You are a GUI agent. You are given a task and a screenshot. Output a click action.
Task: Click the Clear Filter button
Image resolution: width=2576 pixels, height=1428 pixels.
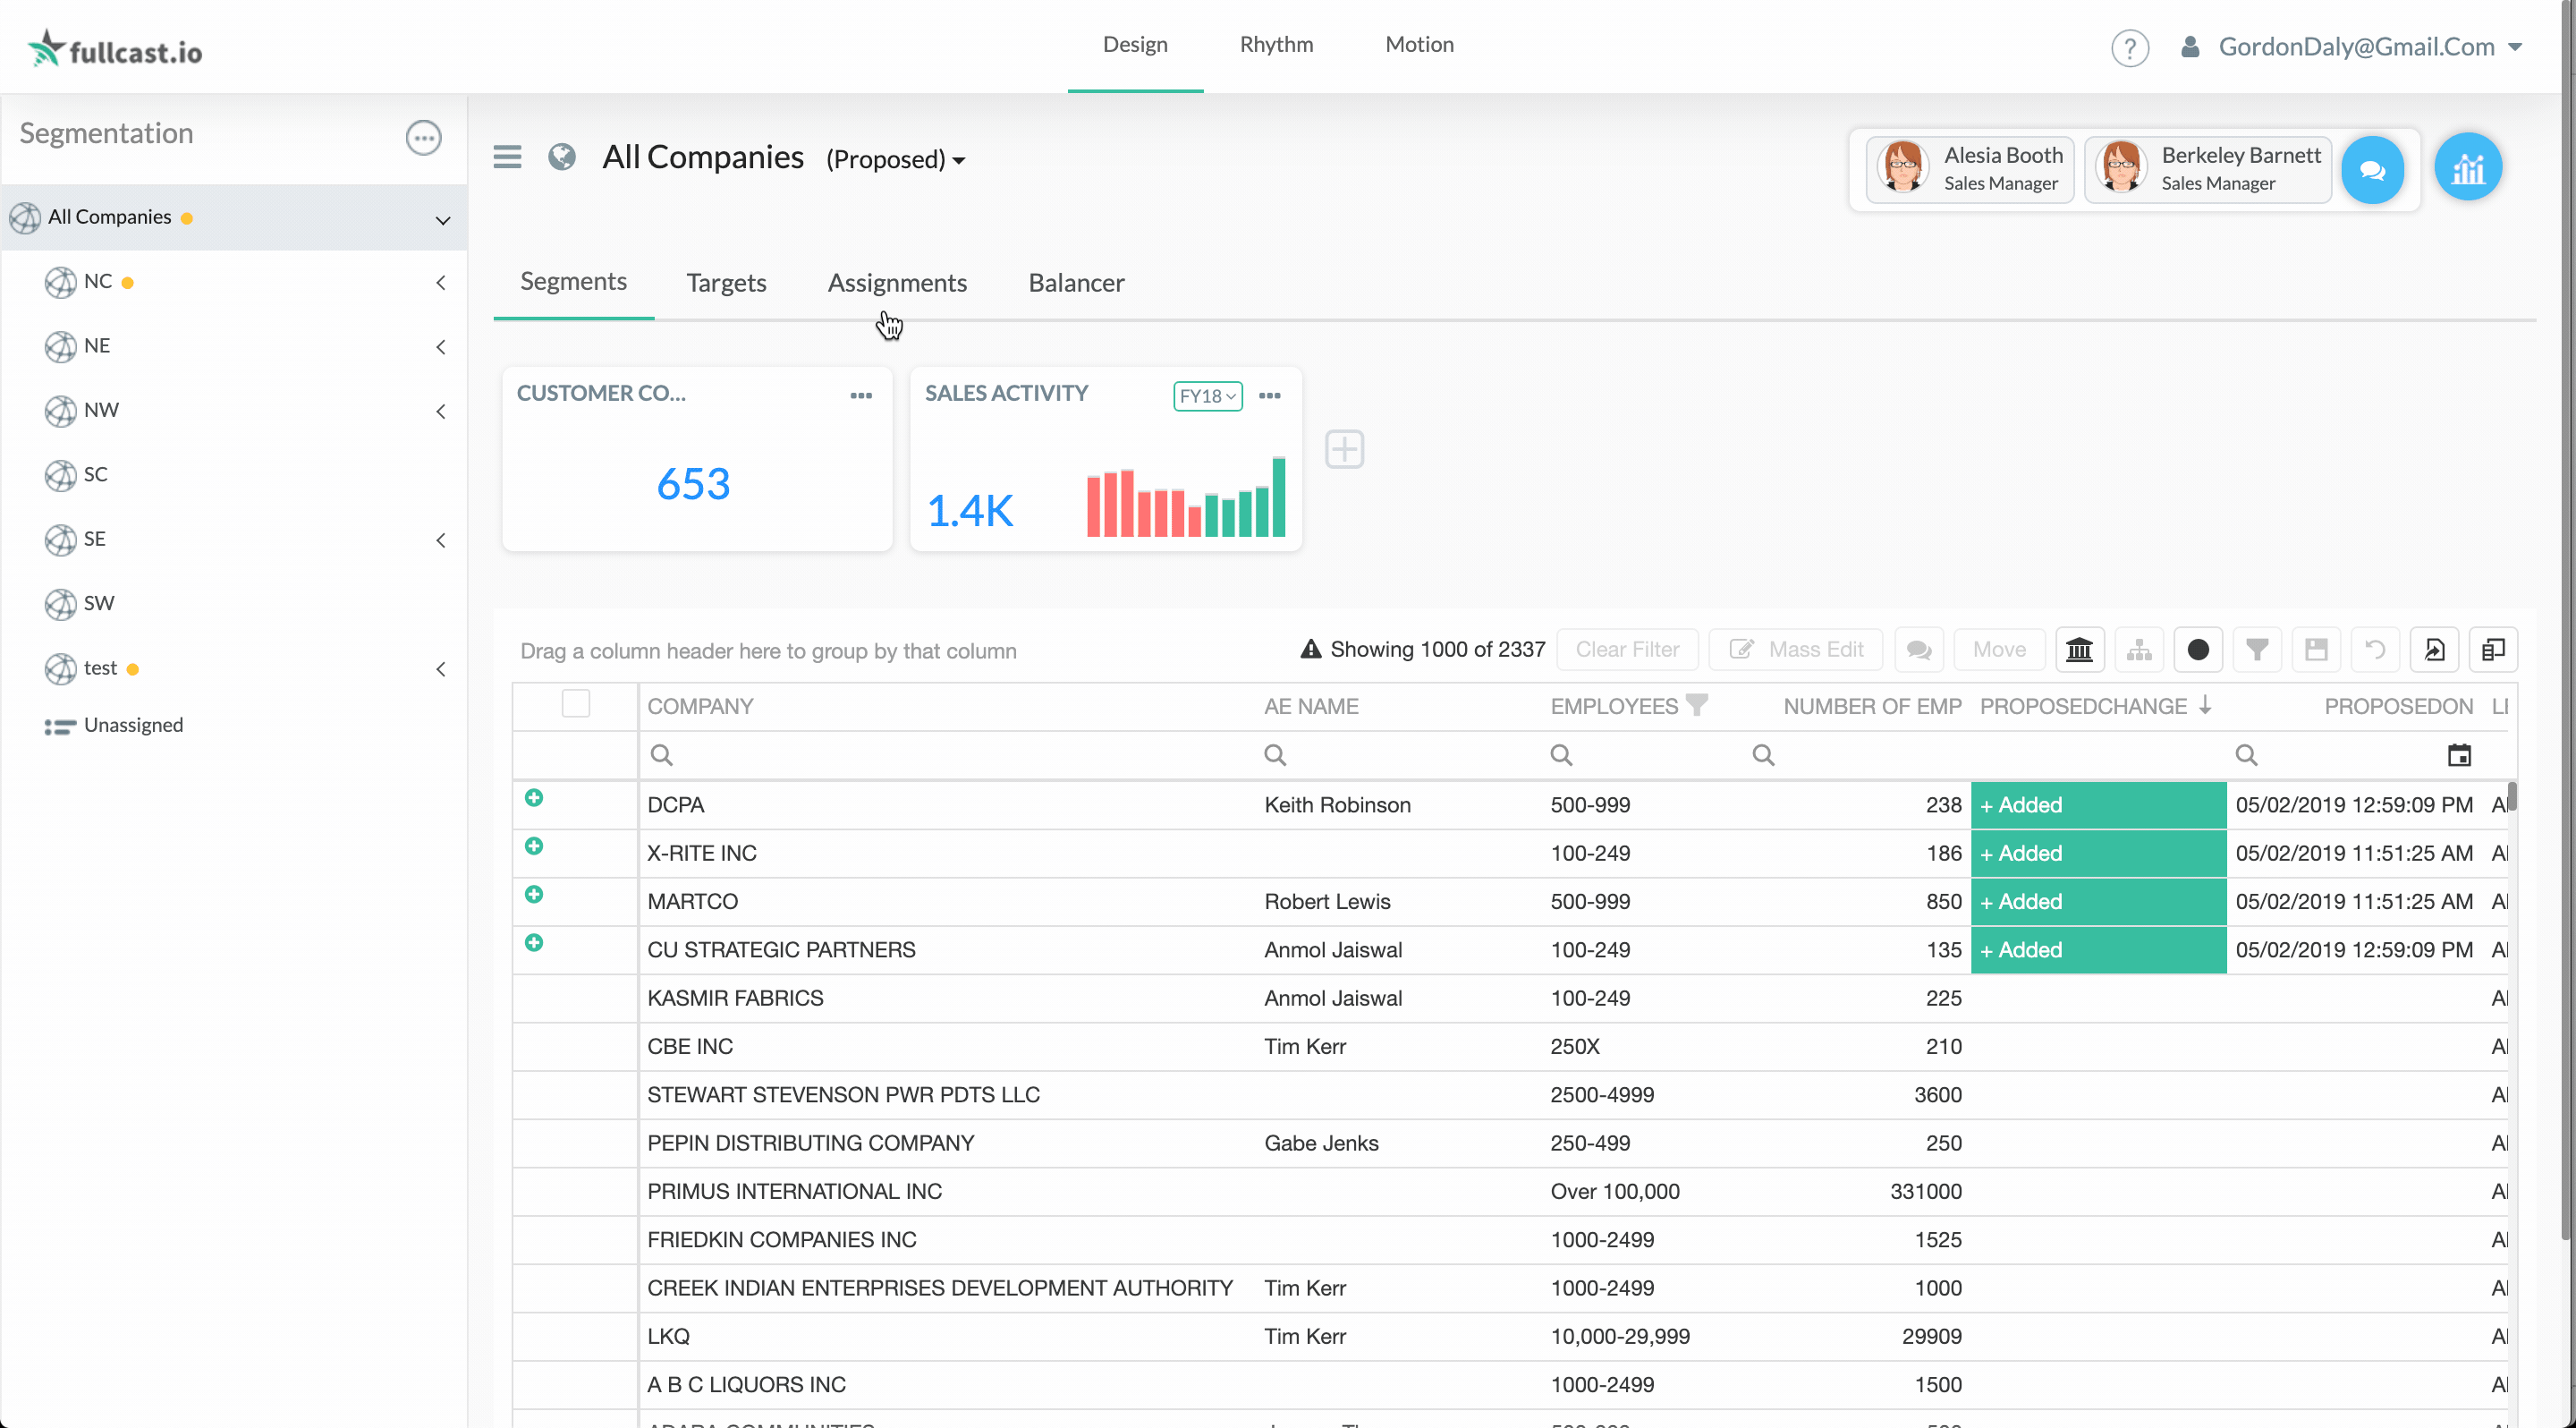[1627, 650]
